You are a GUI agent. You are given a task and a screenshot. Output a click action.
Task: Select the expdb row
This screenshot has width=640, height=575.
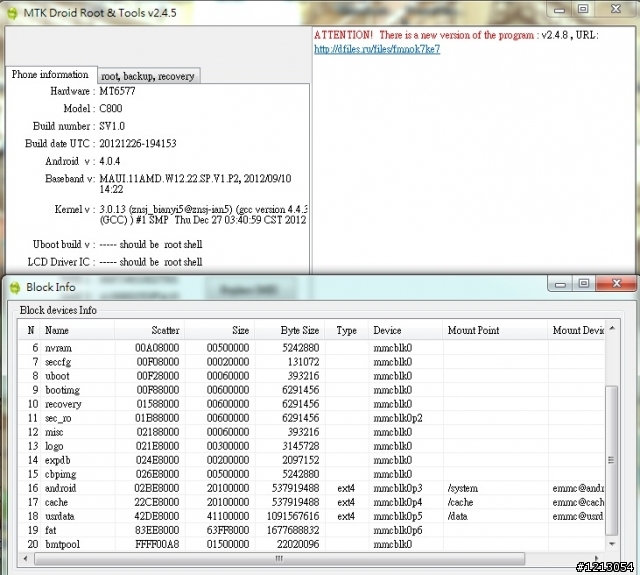pos(311,460)
